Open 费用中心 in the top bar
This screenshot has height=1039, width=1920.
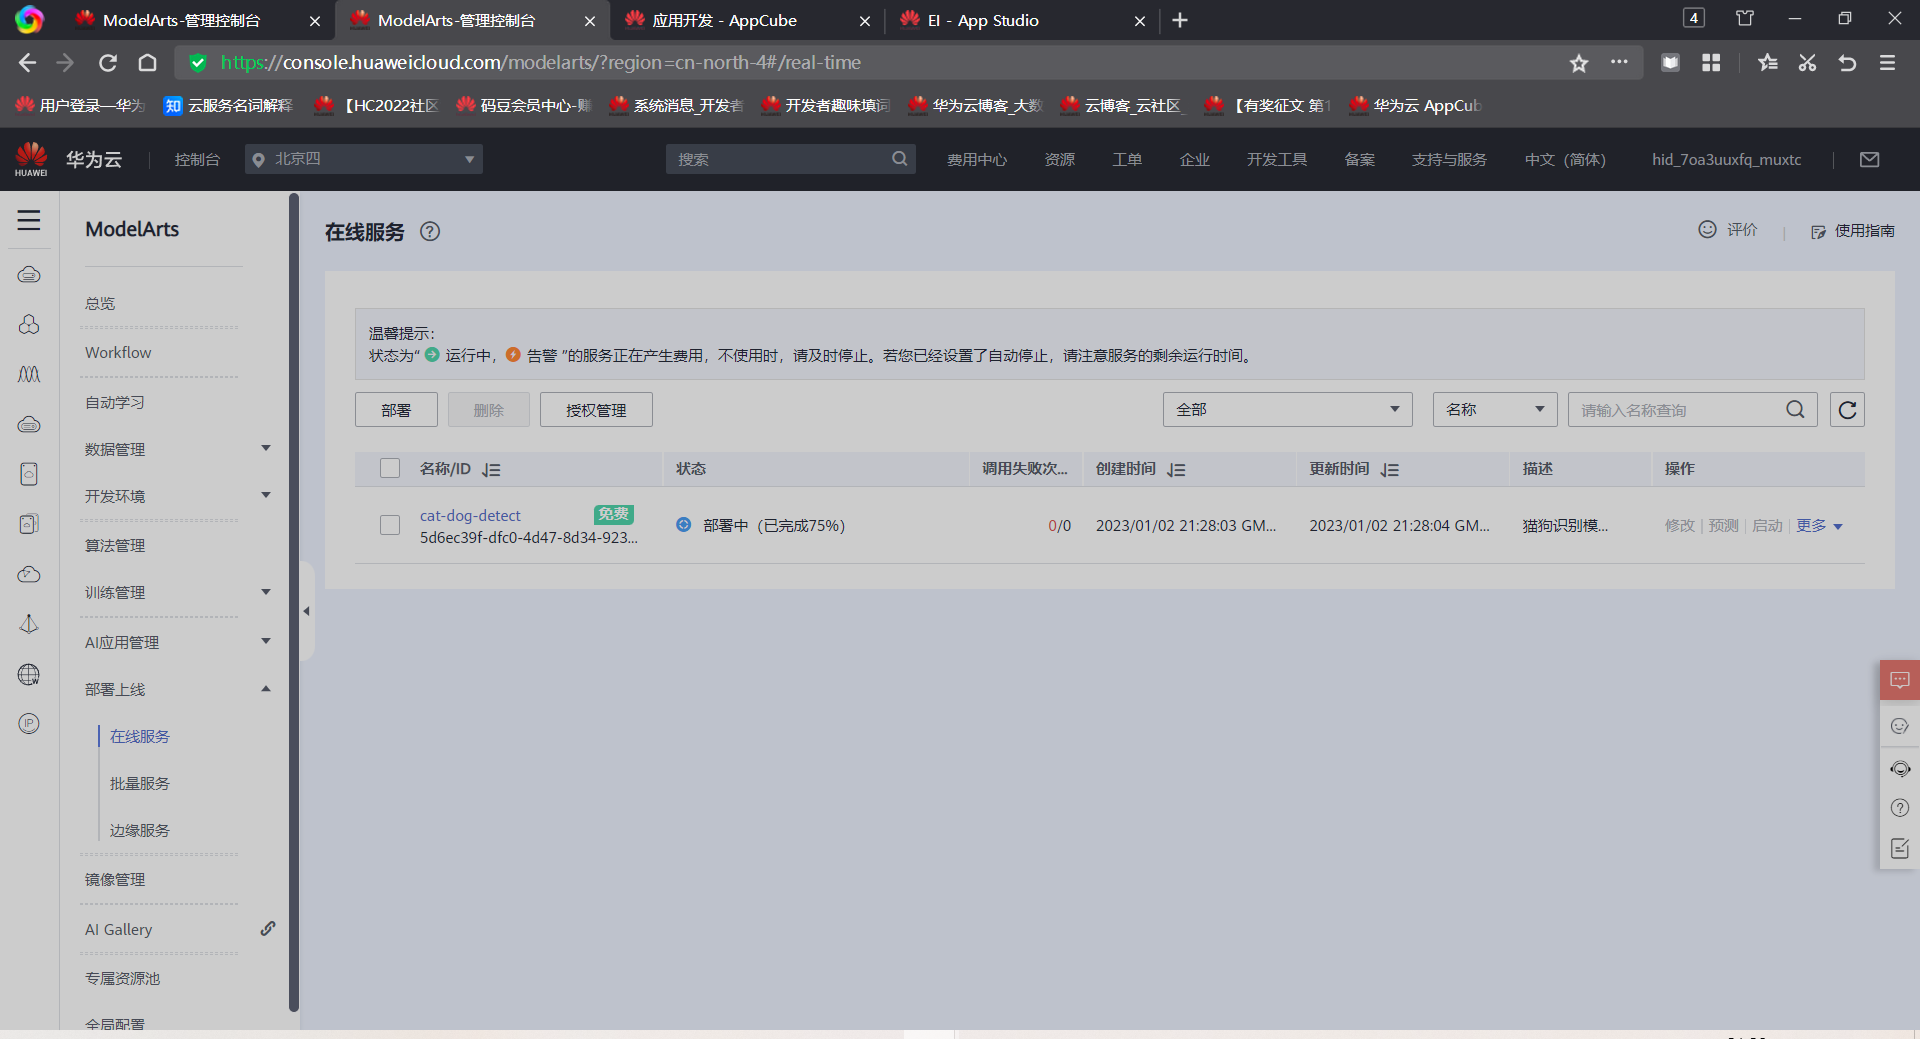[x=977, y=159]
